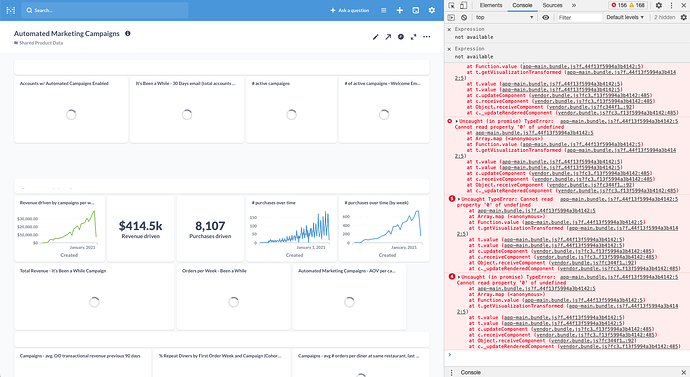
Task: Click the console Filter input
Action: coord(579,18)
